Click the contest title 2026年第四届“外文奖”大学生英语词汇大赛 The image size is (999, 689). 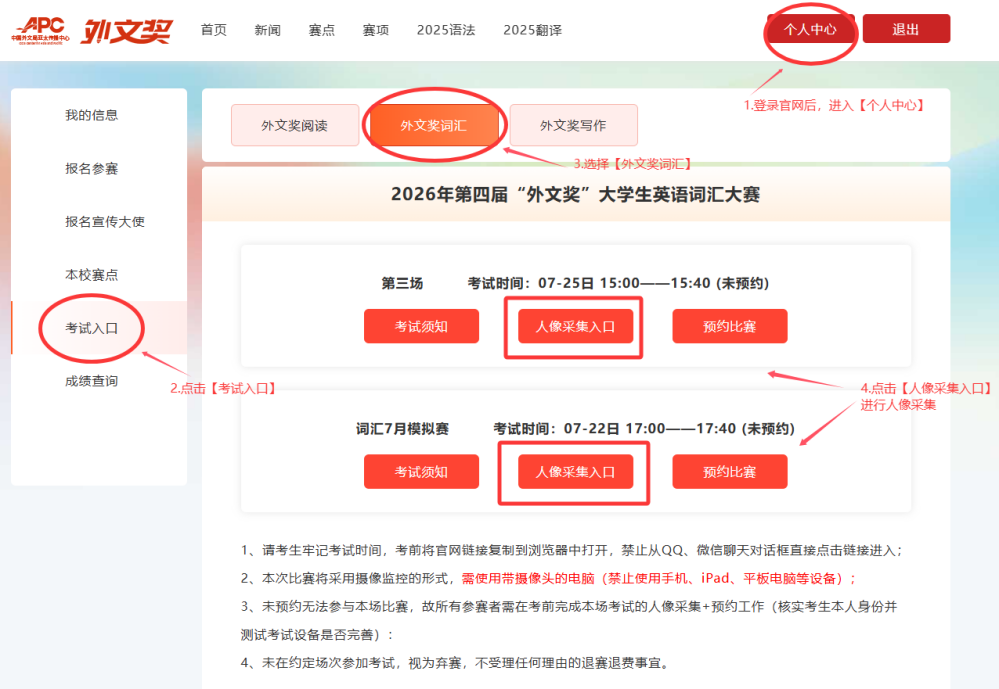tap(575, 194)
